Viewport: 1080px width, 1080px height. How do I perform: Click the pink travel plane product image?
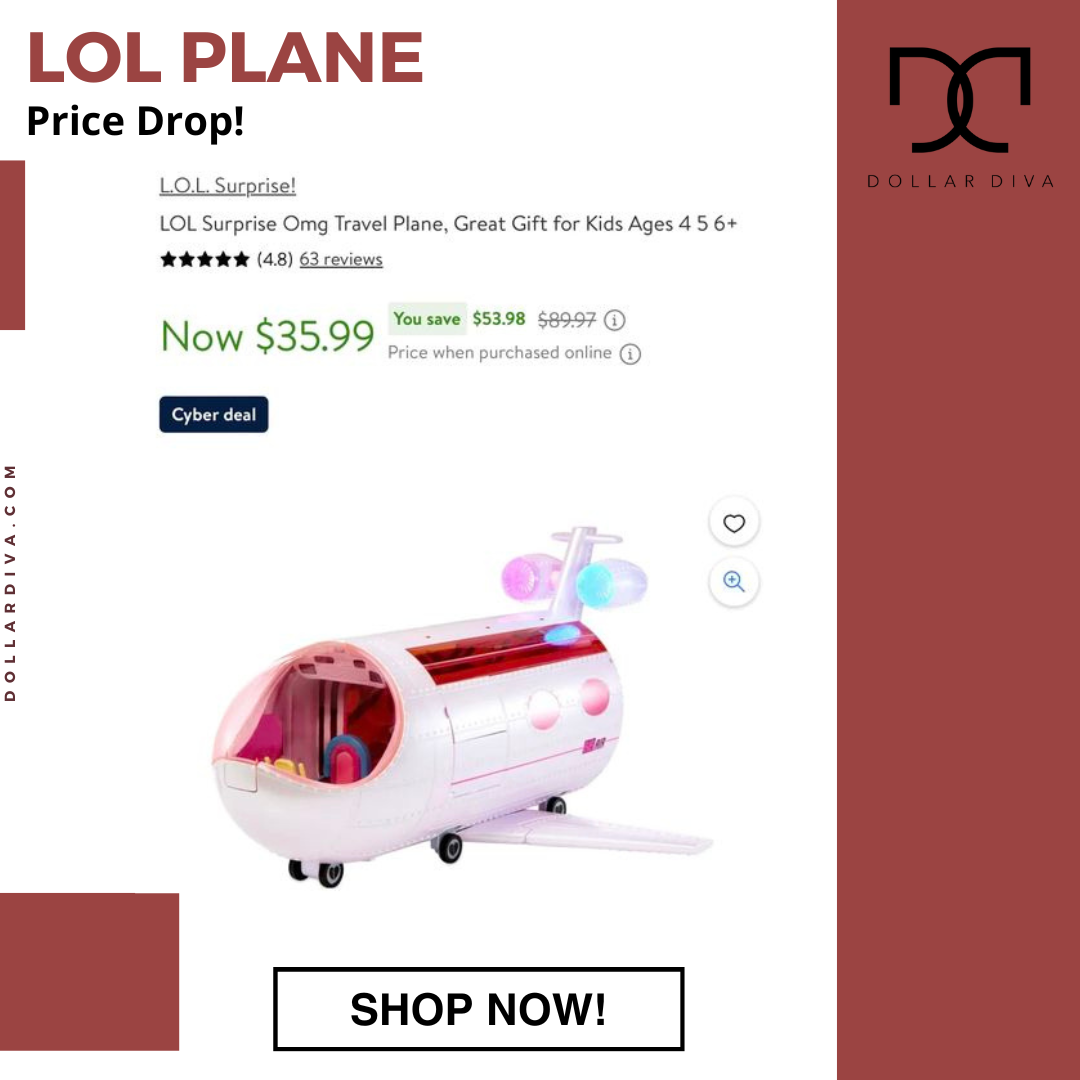click(461, 708)
